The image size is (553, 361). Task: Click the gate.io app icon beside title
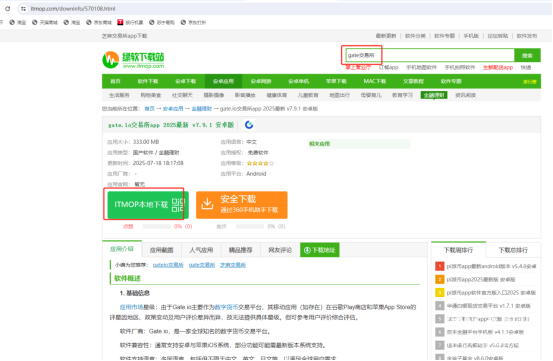[249, 125]
